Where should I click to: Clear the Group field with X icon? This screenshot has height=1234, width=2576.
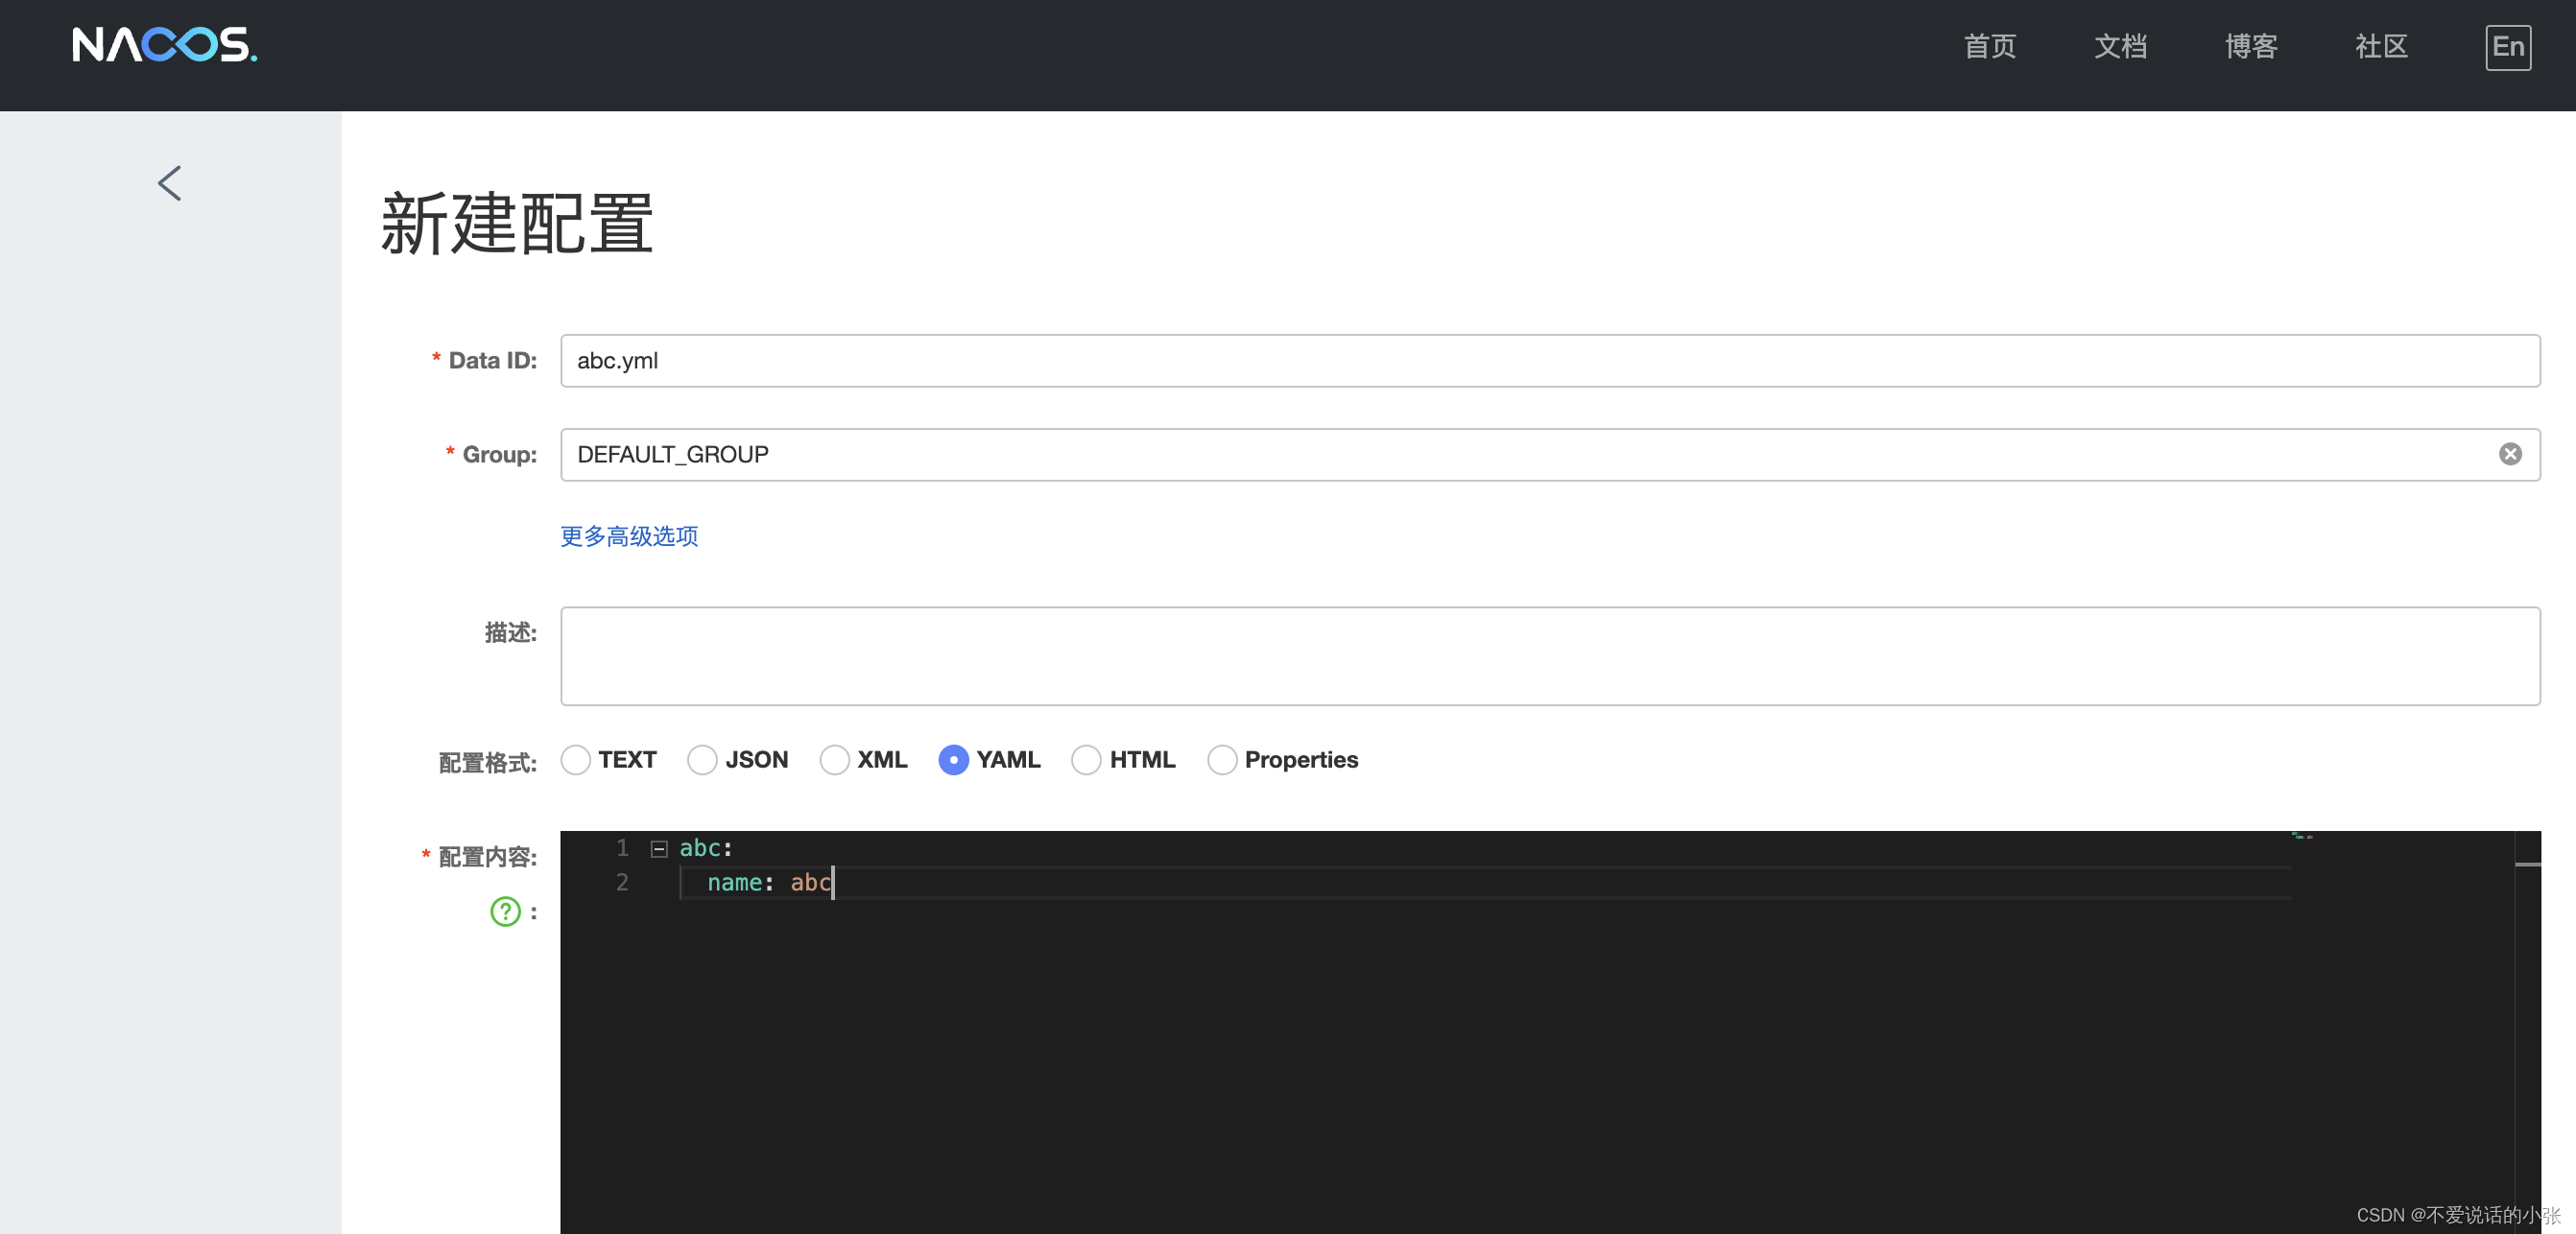(2510, 455)
